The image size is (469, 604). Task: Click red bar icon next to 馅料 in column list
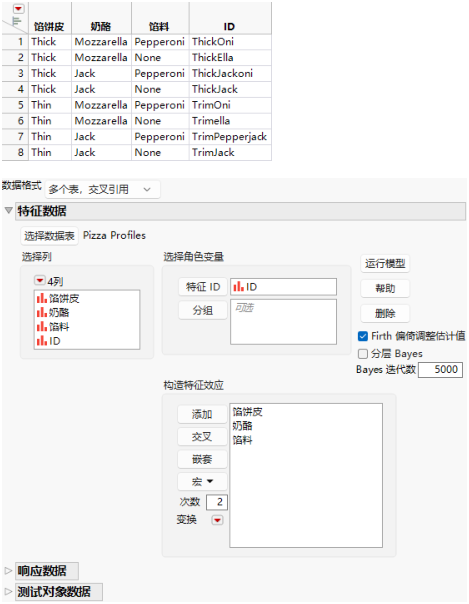(x=41, y=327)
